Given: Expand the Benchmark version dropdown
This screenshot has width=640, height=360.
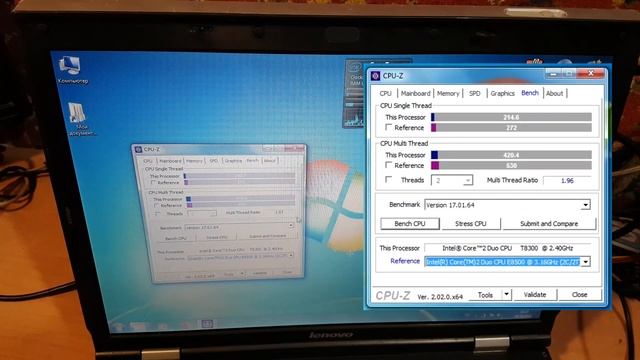Looking at the screenshot, I should click(586, 205).
